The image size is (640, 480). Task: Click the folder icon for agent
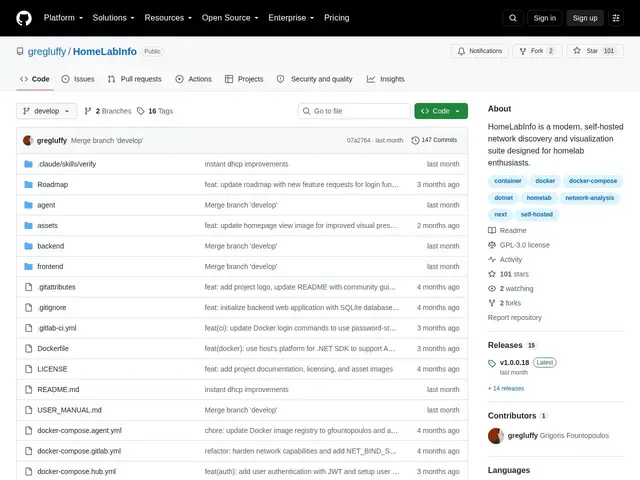[28, 205]
